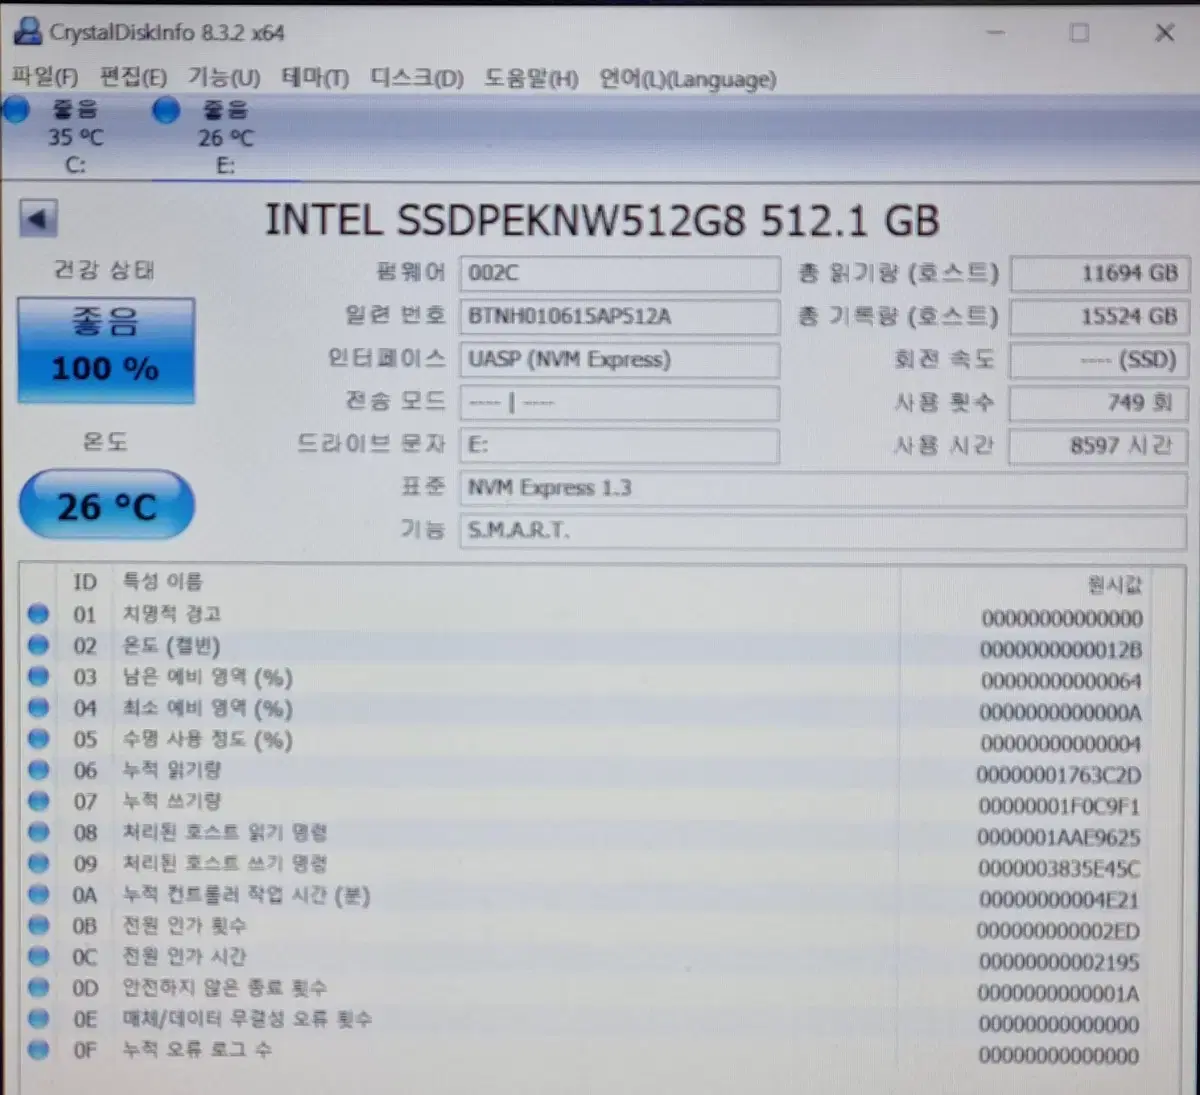Screen dimensions: 1200x1095
Task: Open the 편집(E) menu
Action: point(133,77)
